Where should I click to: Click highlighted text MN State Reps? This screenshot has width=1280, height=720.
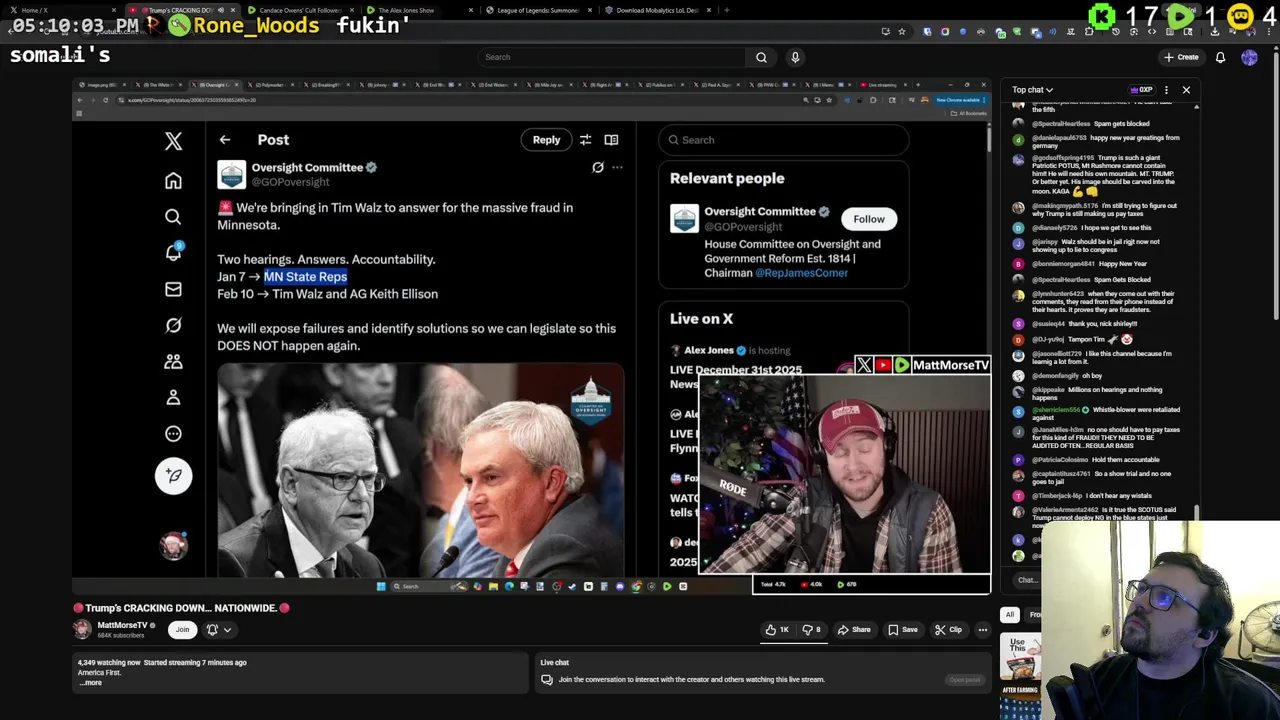(306, 277)
